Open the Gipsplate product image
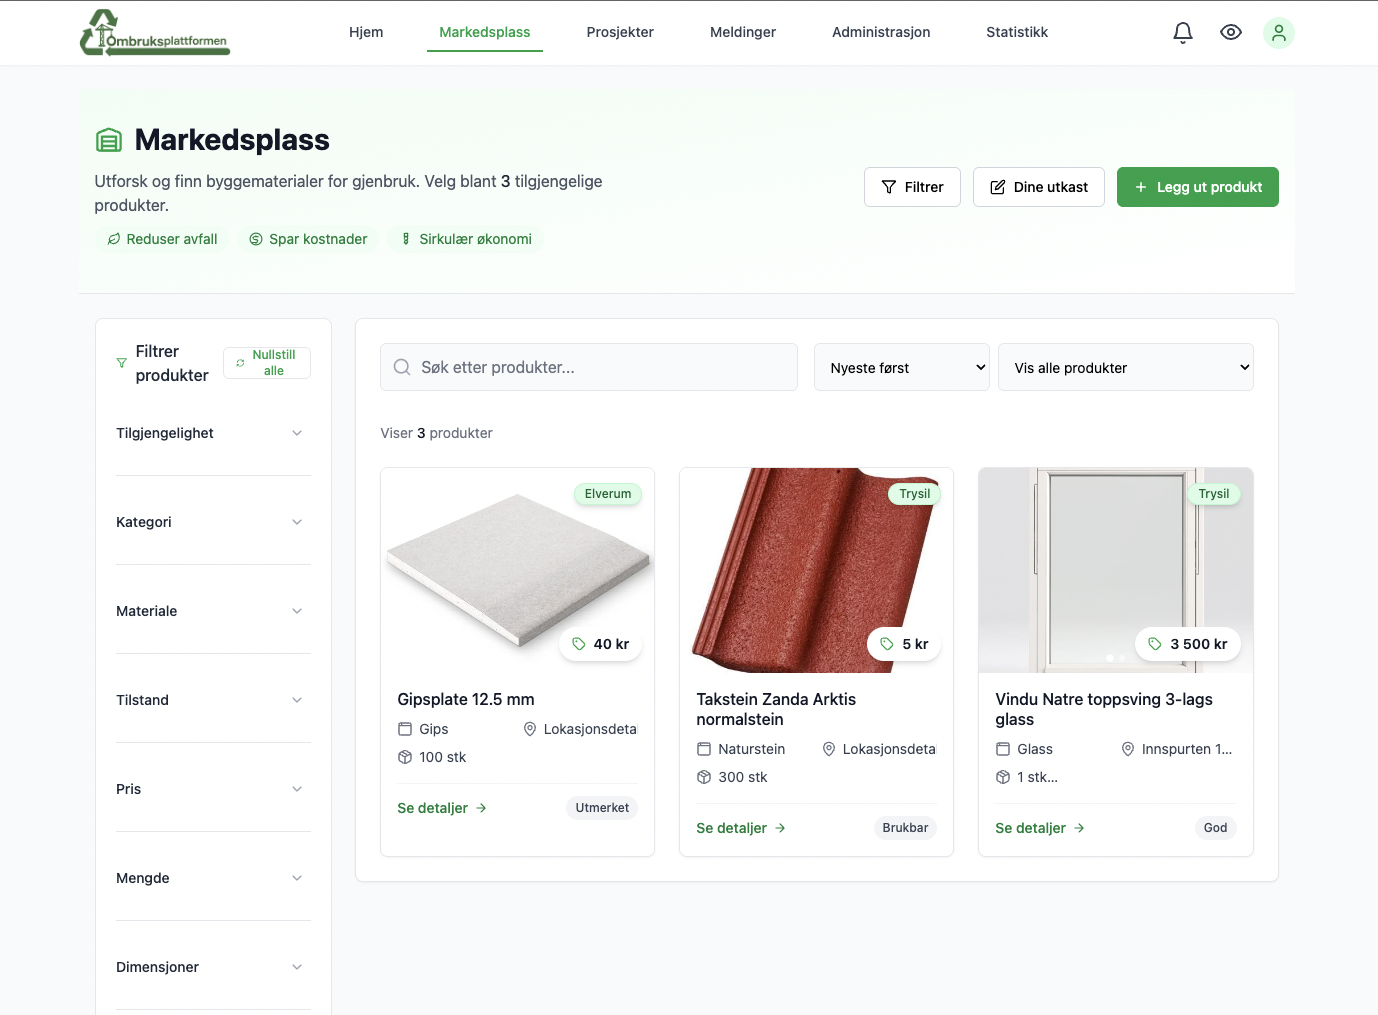Screen dimensions: 1378x1015 tap(518, 570)
